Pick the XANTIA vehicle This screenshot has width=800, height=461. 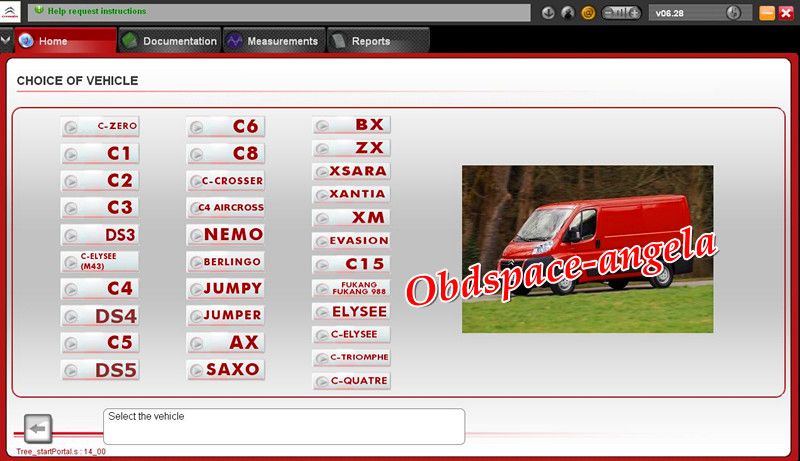pos(352,194)
